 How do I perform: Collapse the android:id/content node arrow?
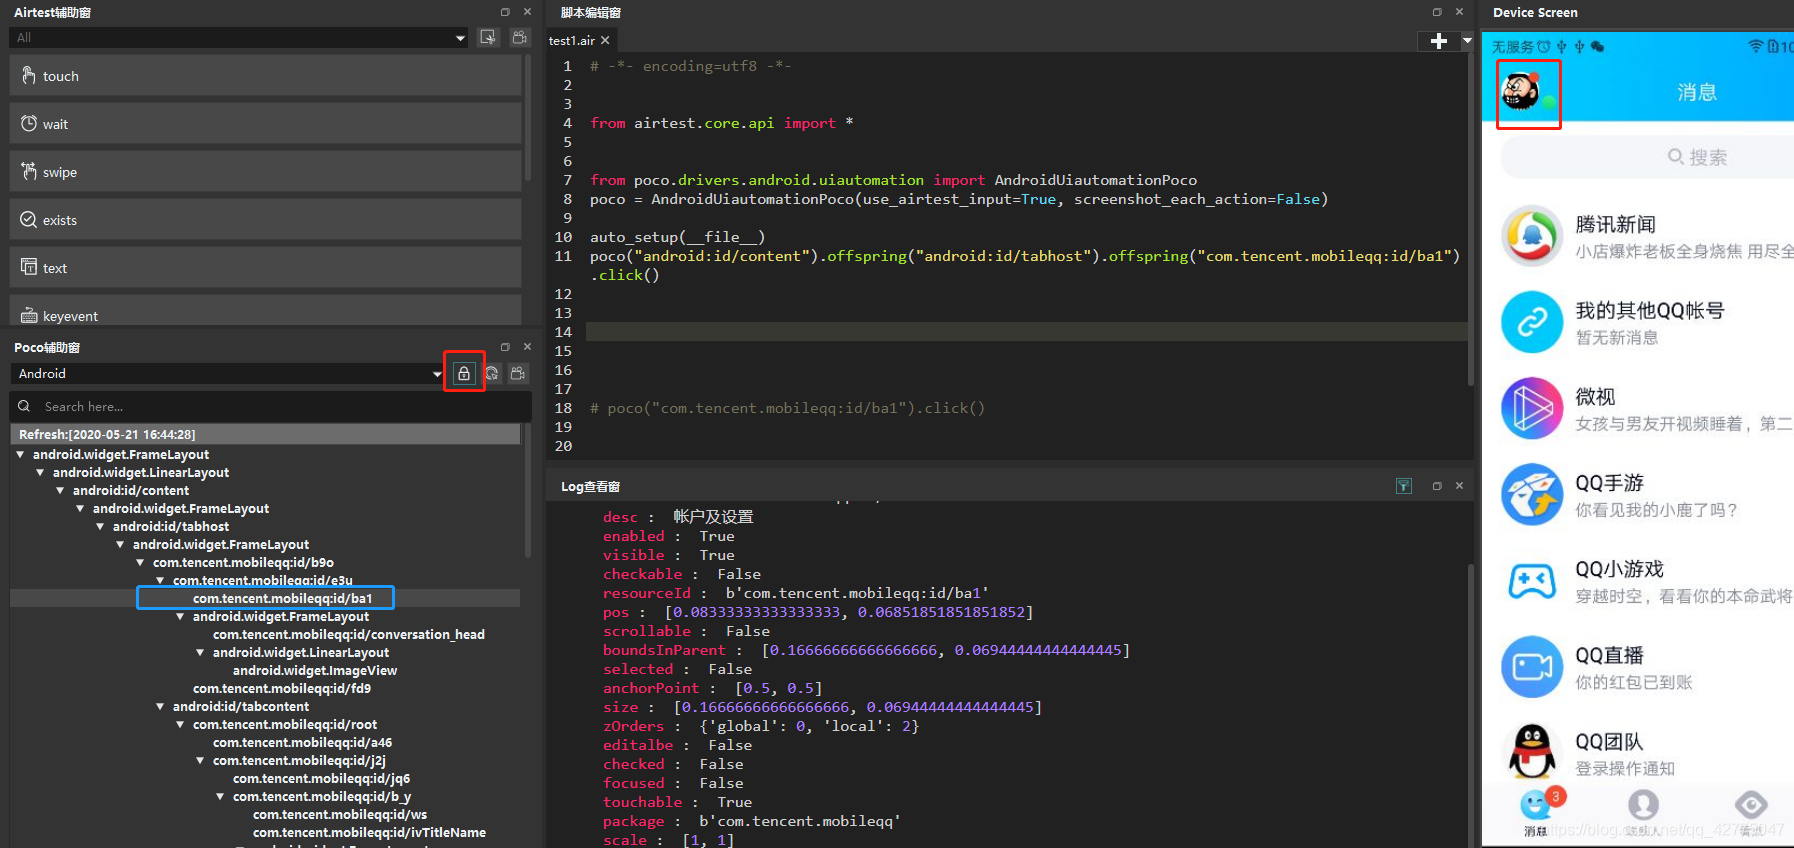[60, 490]
